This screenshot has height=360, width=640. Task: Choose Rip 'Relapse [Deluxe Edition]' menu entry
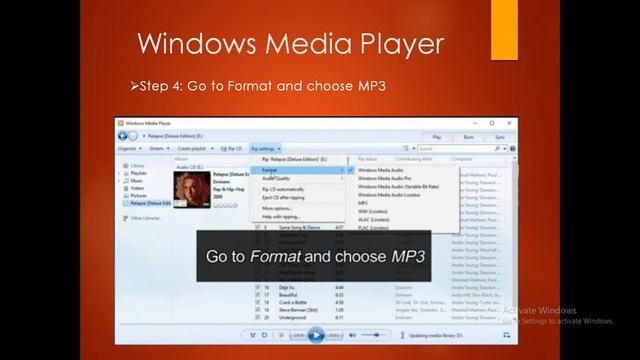298,159
